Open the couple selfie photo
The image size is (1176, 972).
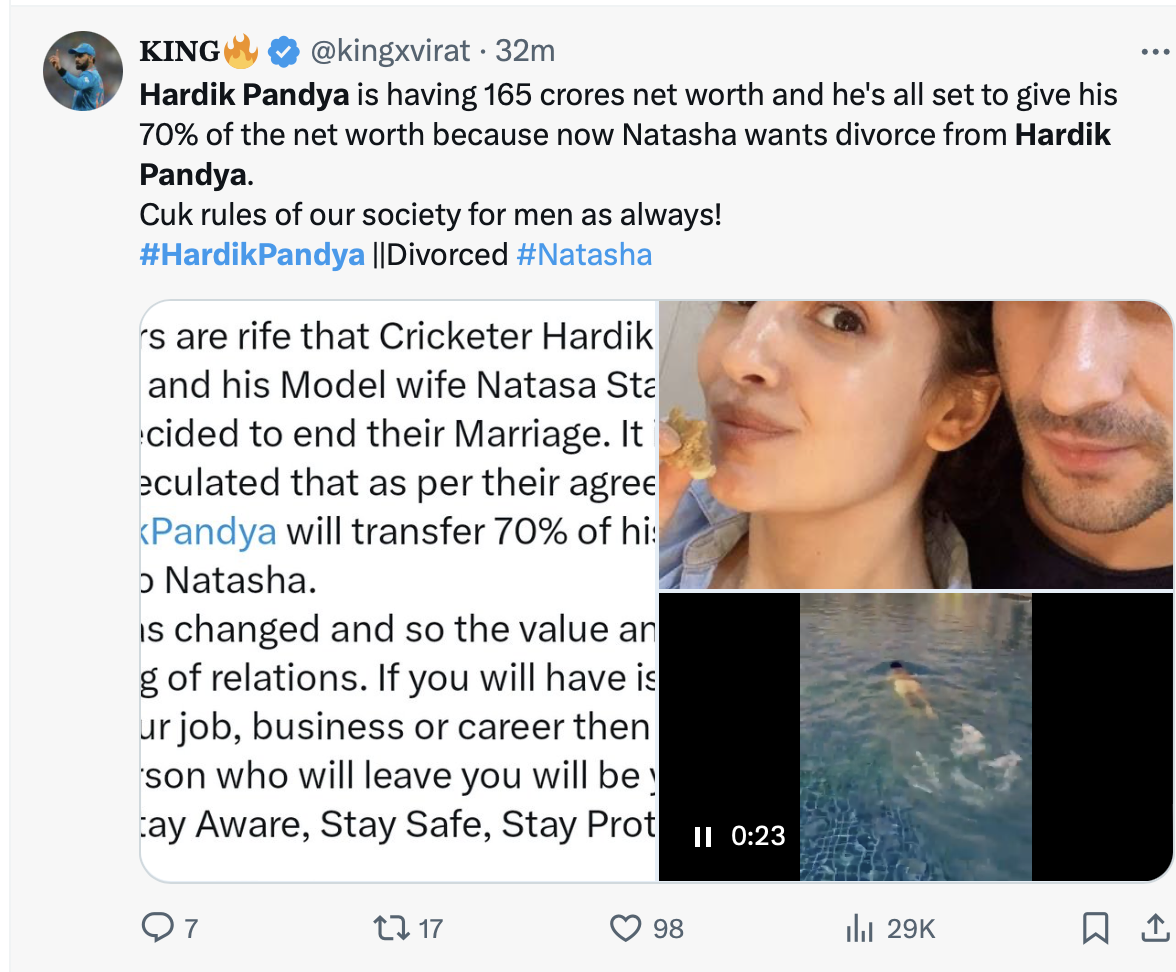pyautogui.click(x=915, y=445)
